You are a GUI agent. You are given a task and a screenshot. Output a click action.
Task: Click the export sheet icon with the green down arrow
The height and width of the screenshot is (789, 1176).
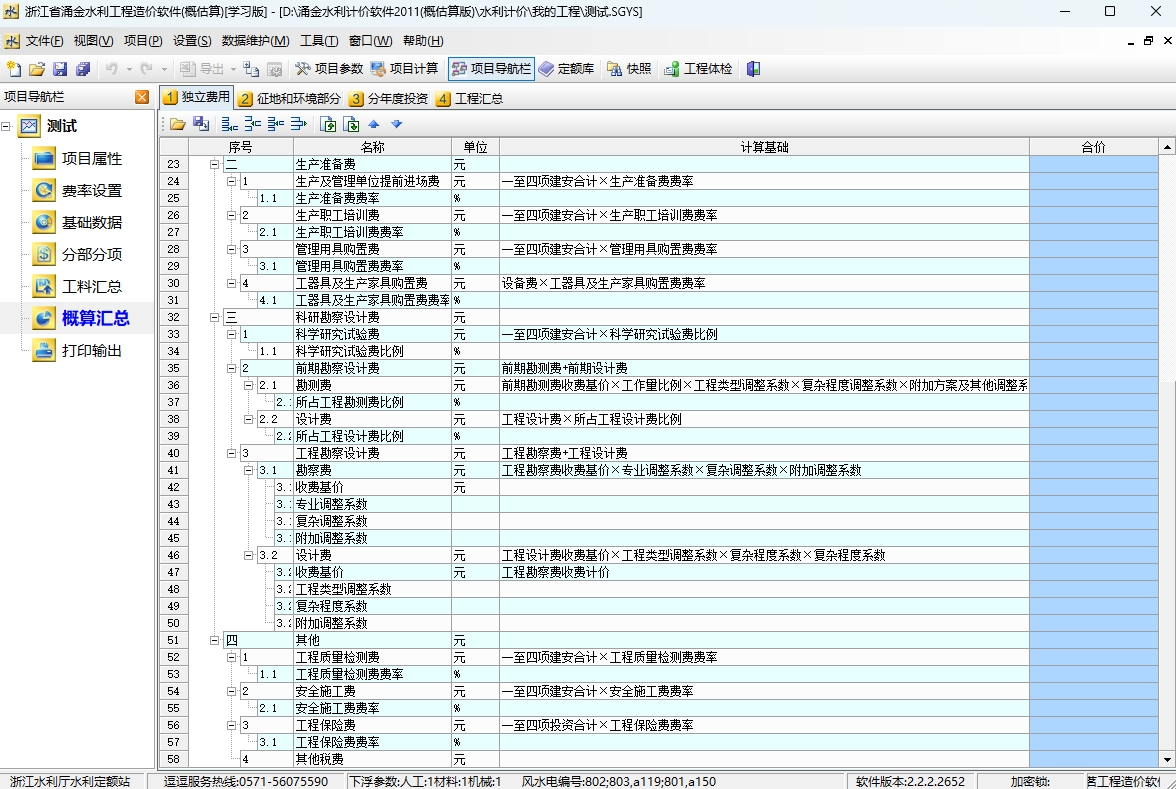pos(351,124)
